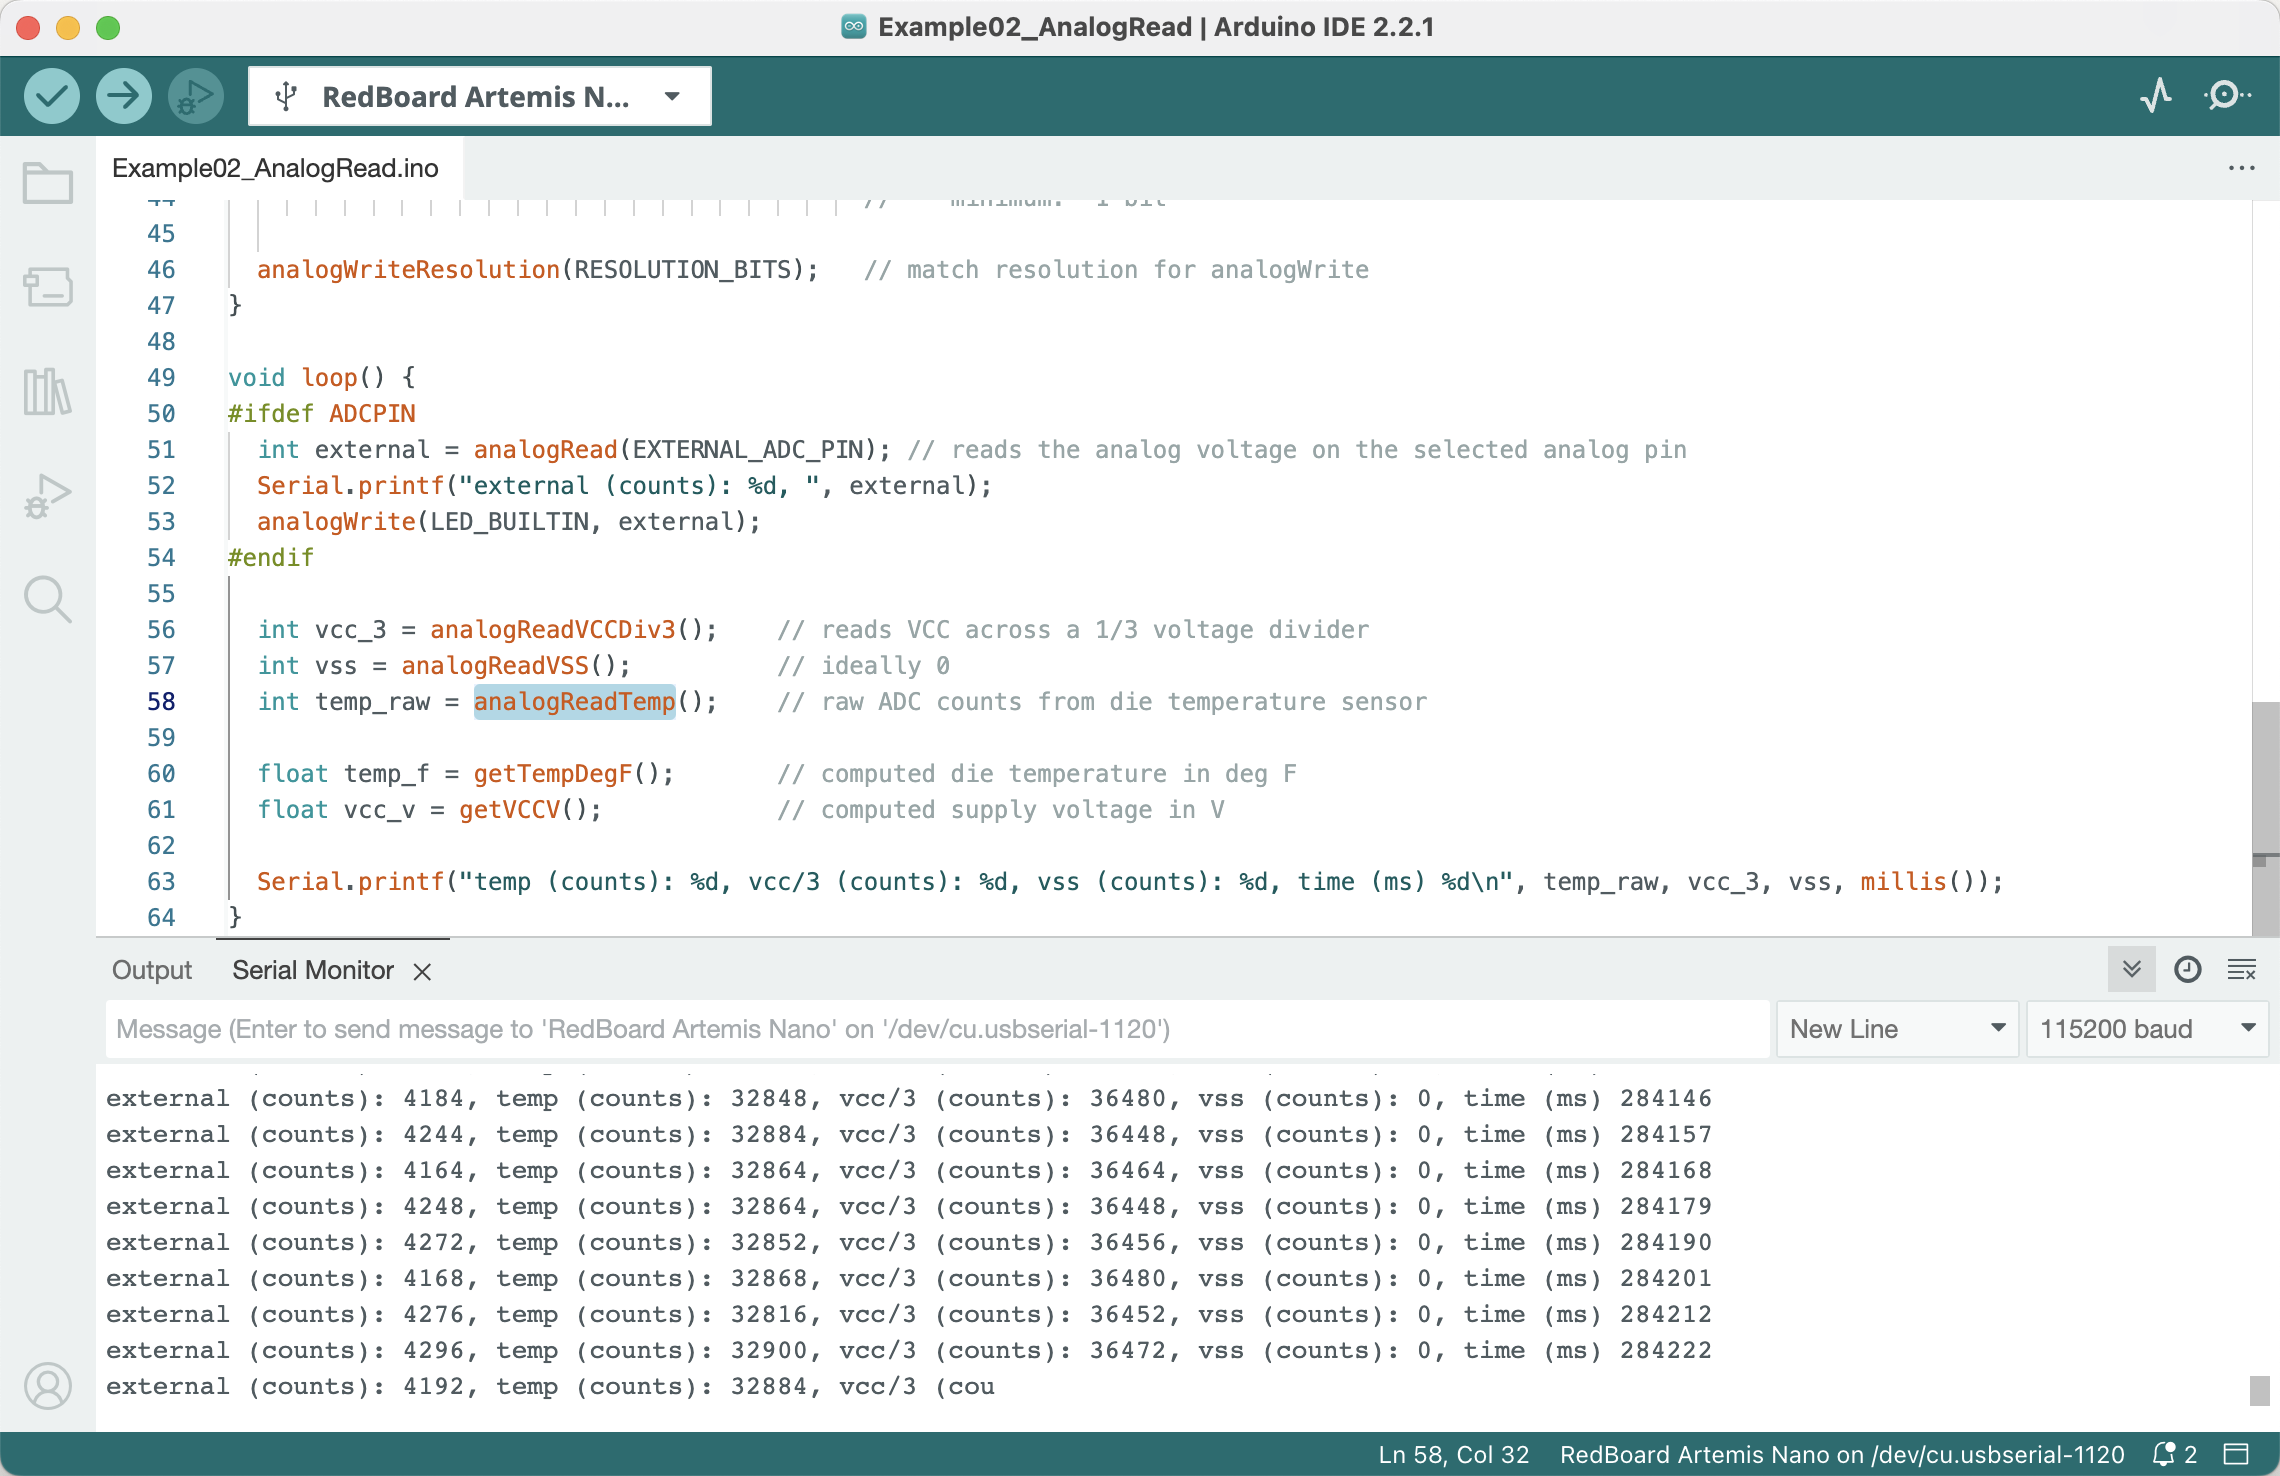The height and width of the screenshot is (1476, 2280).
Task: Open the editor tab more options ellipsis
Action: 2241,168
